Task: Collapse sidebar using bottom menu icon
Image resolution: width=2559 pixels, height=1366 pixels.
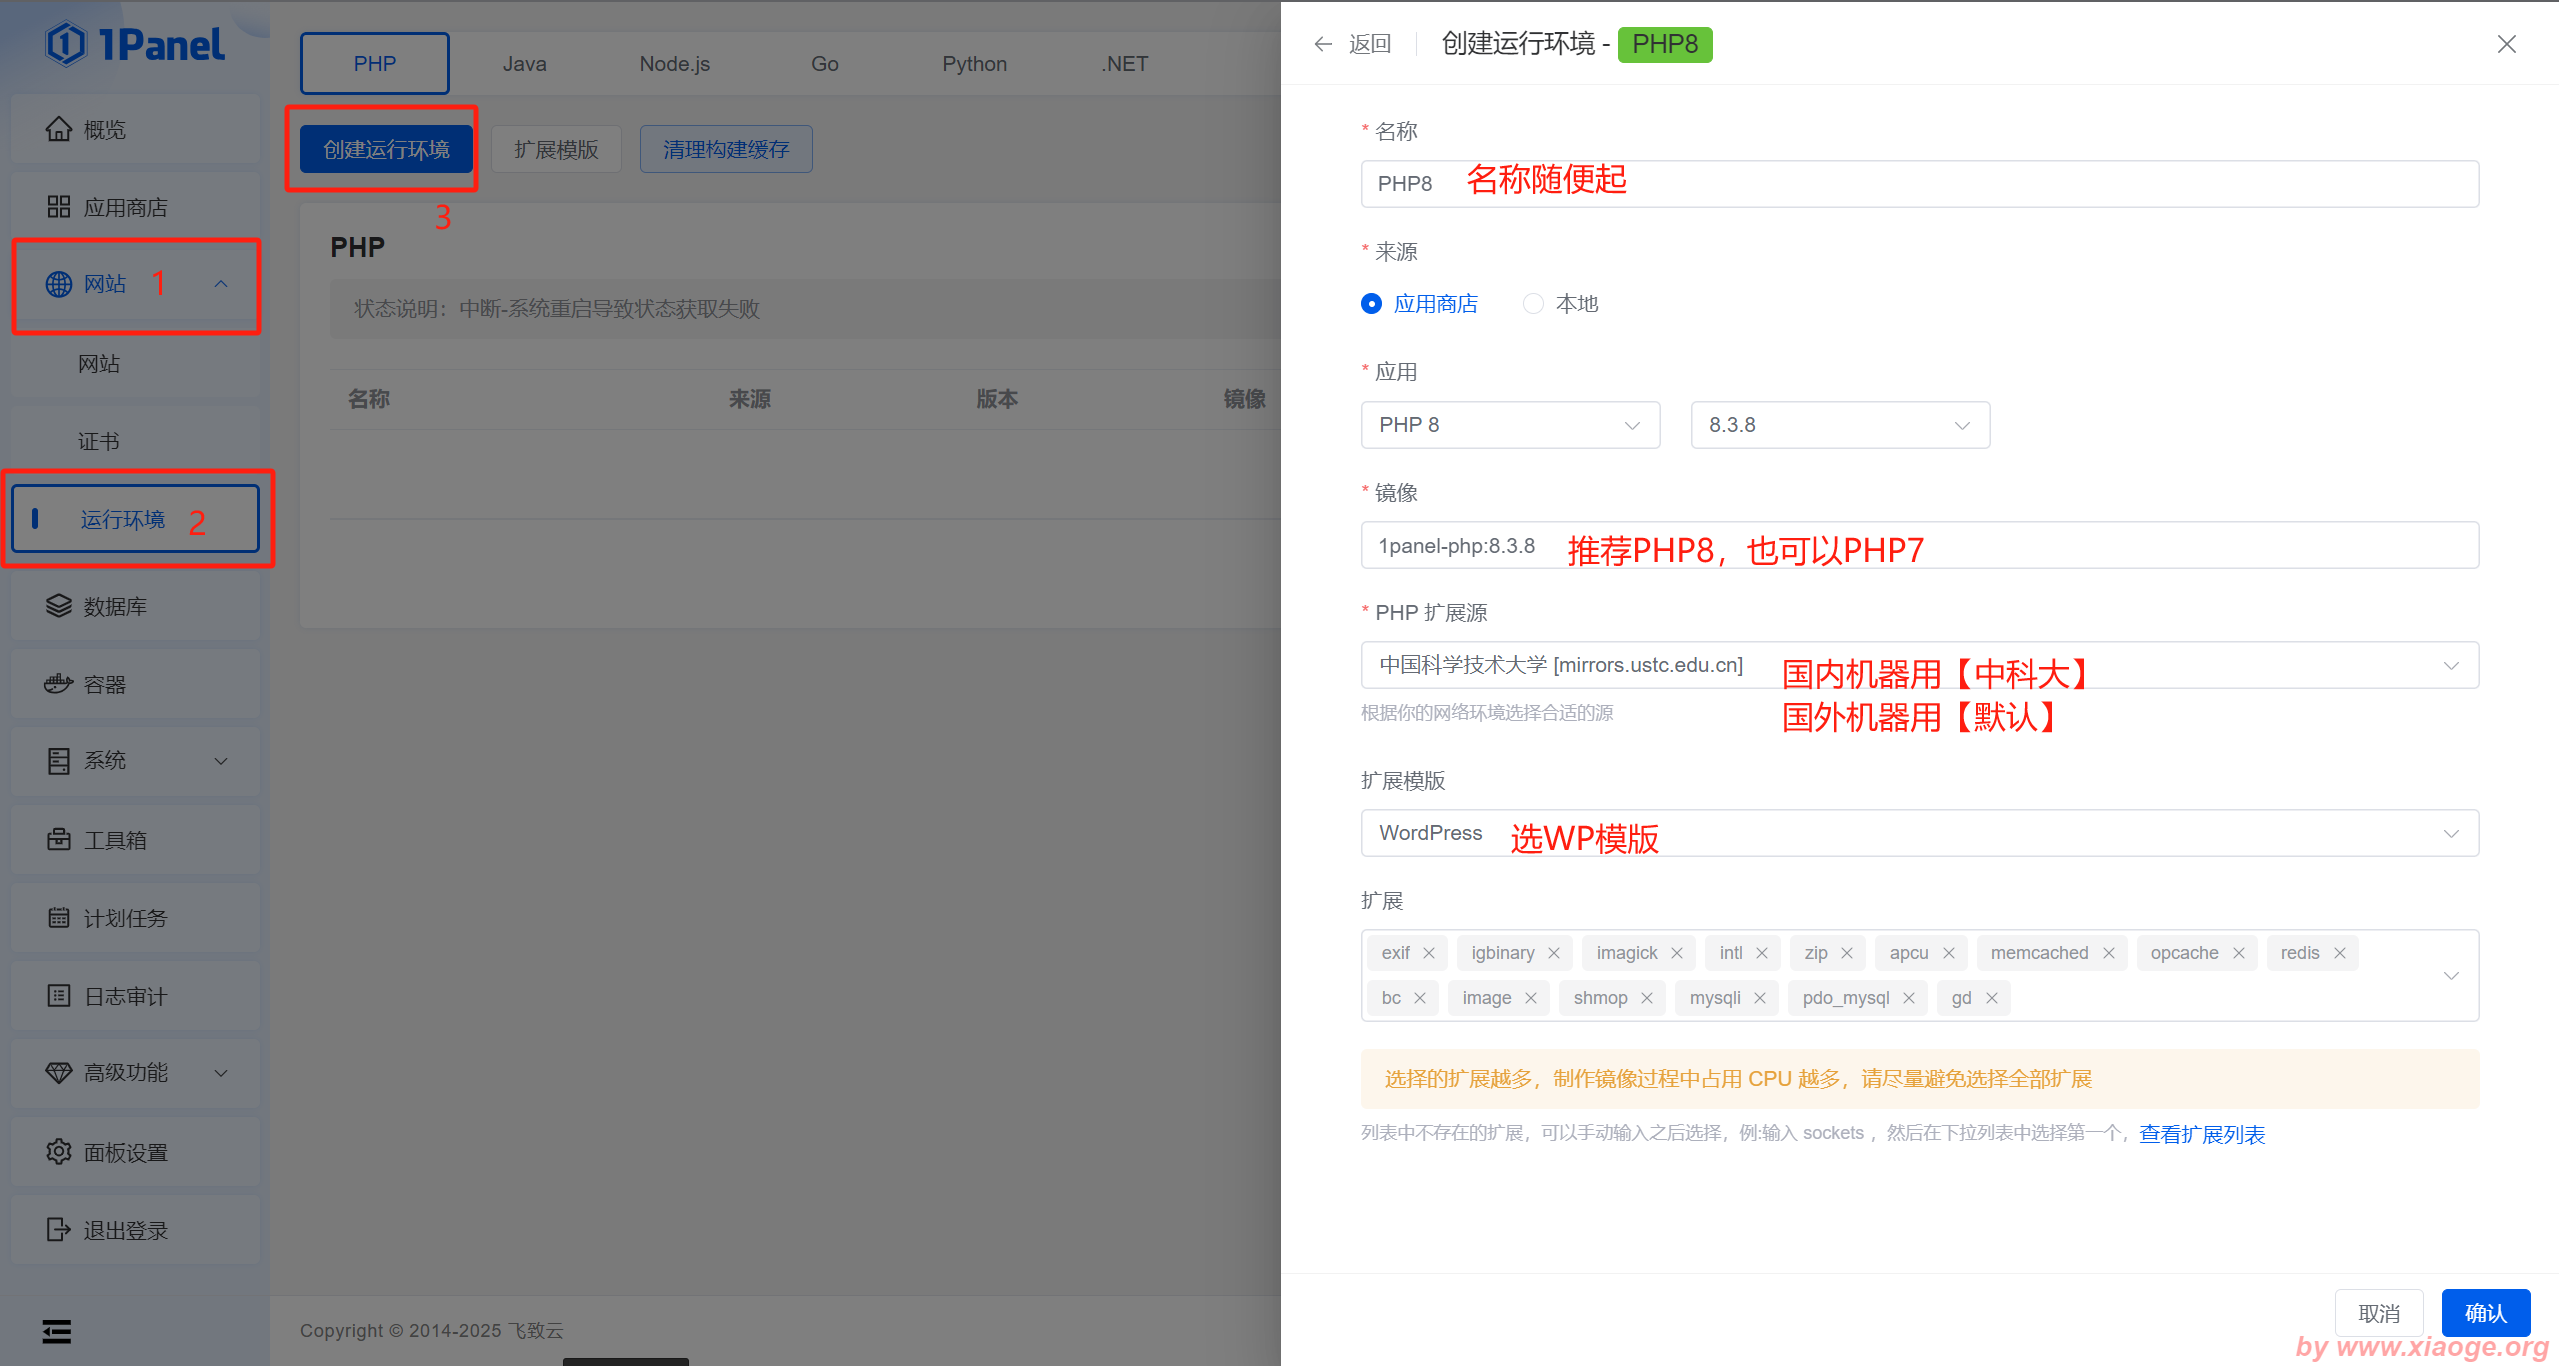Action: coord(57,1331)
